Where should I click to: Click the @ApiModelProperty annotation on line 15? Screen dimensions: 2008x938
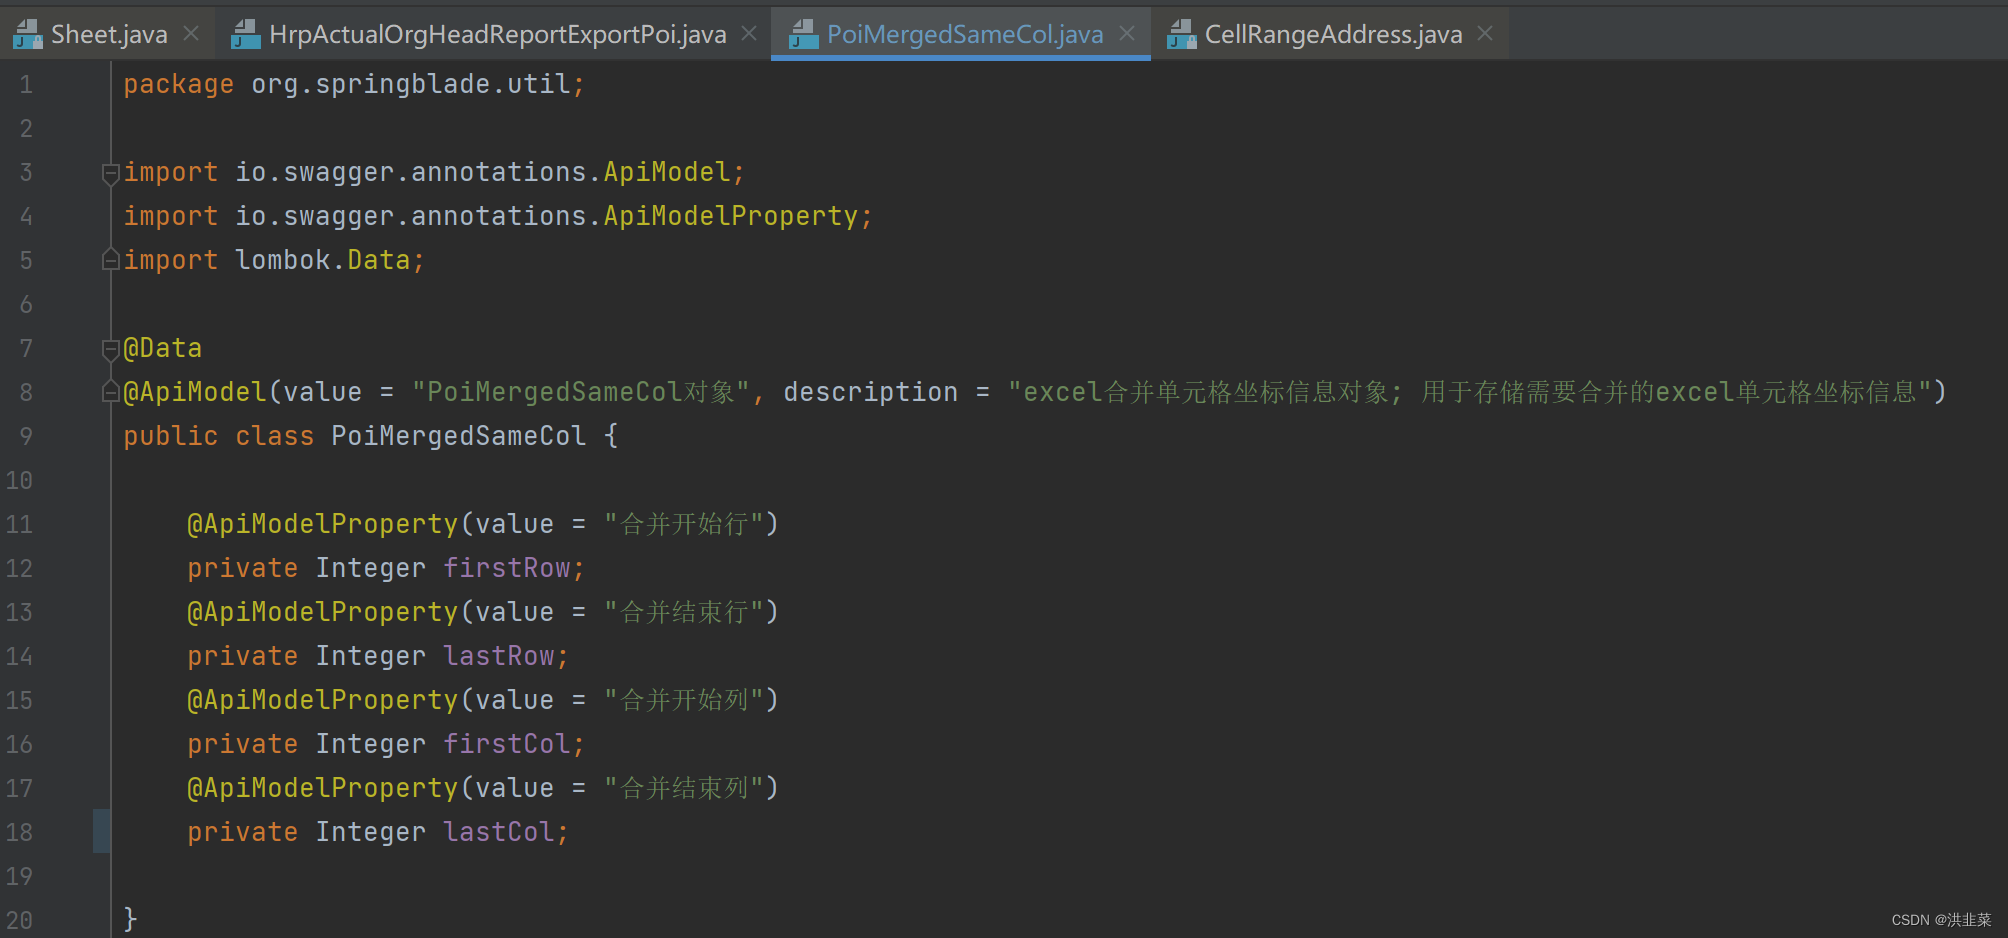click(322, 701)
